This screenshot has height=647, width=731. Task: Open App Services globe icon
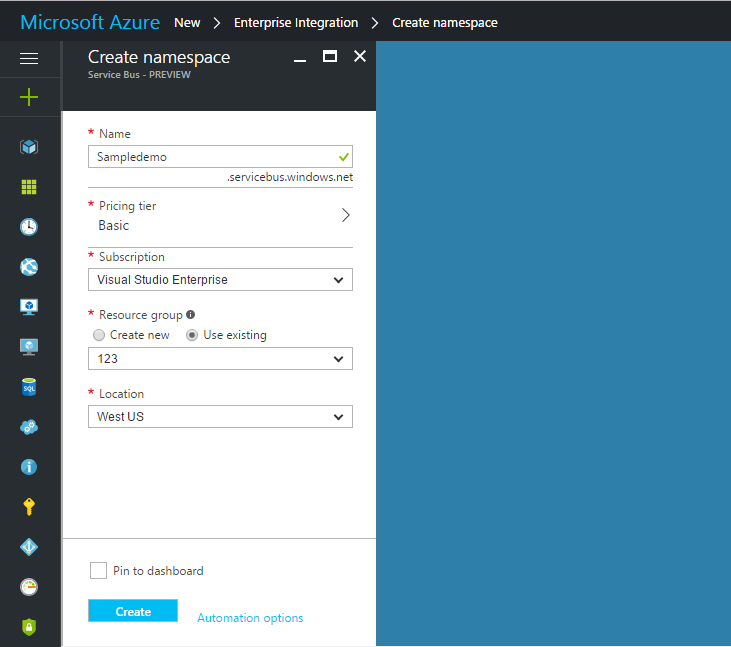coord(29,267)
